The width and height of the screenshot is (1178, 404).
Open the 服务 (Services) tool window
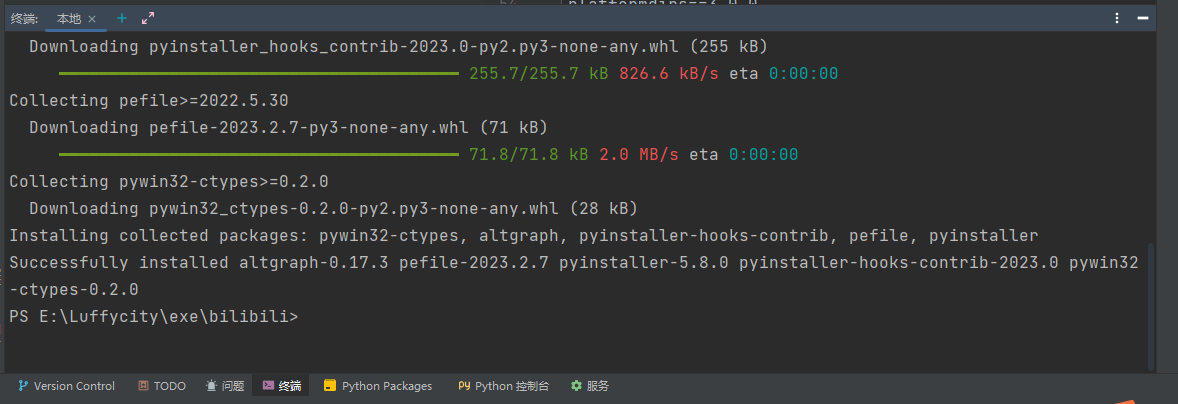[590, 386]
